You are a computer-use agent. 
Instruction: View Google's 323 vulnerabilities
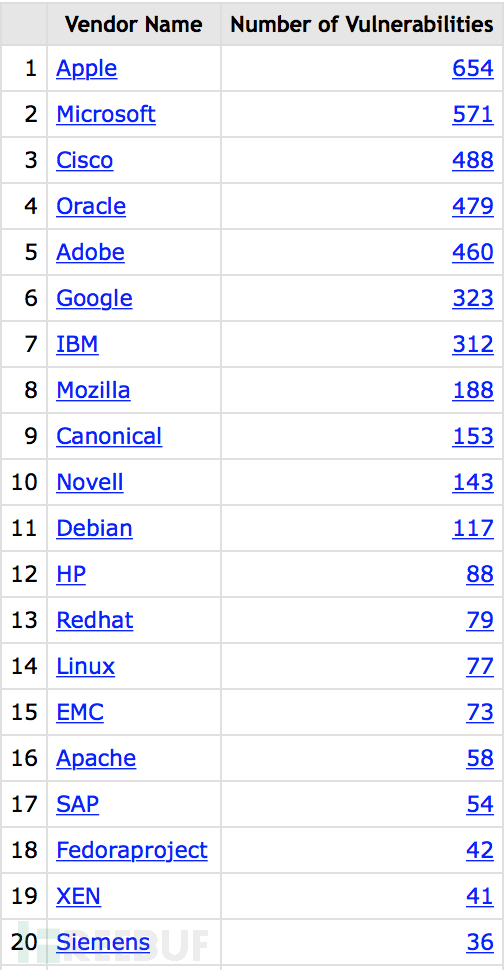pyautogui.click(x=473, y=298)
